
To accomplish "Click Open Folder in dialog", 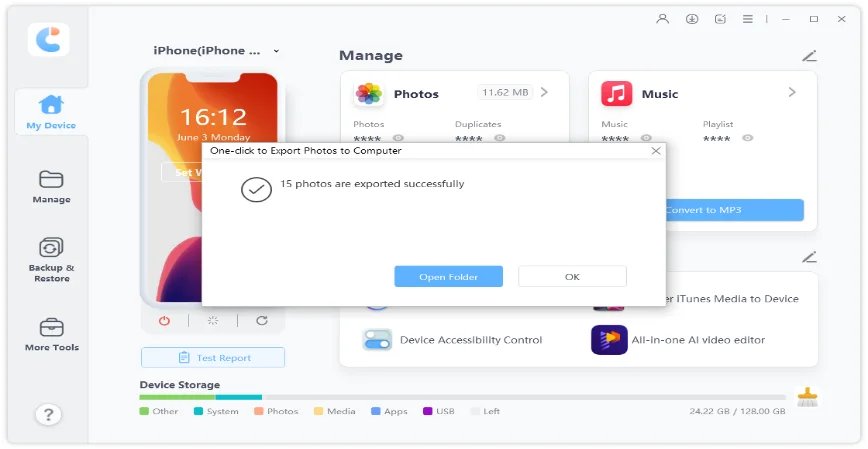I will [448, 277].
